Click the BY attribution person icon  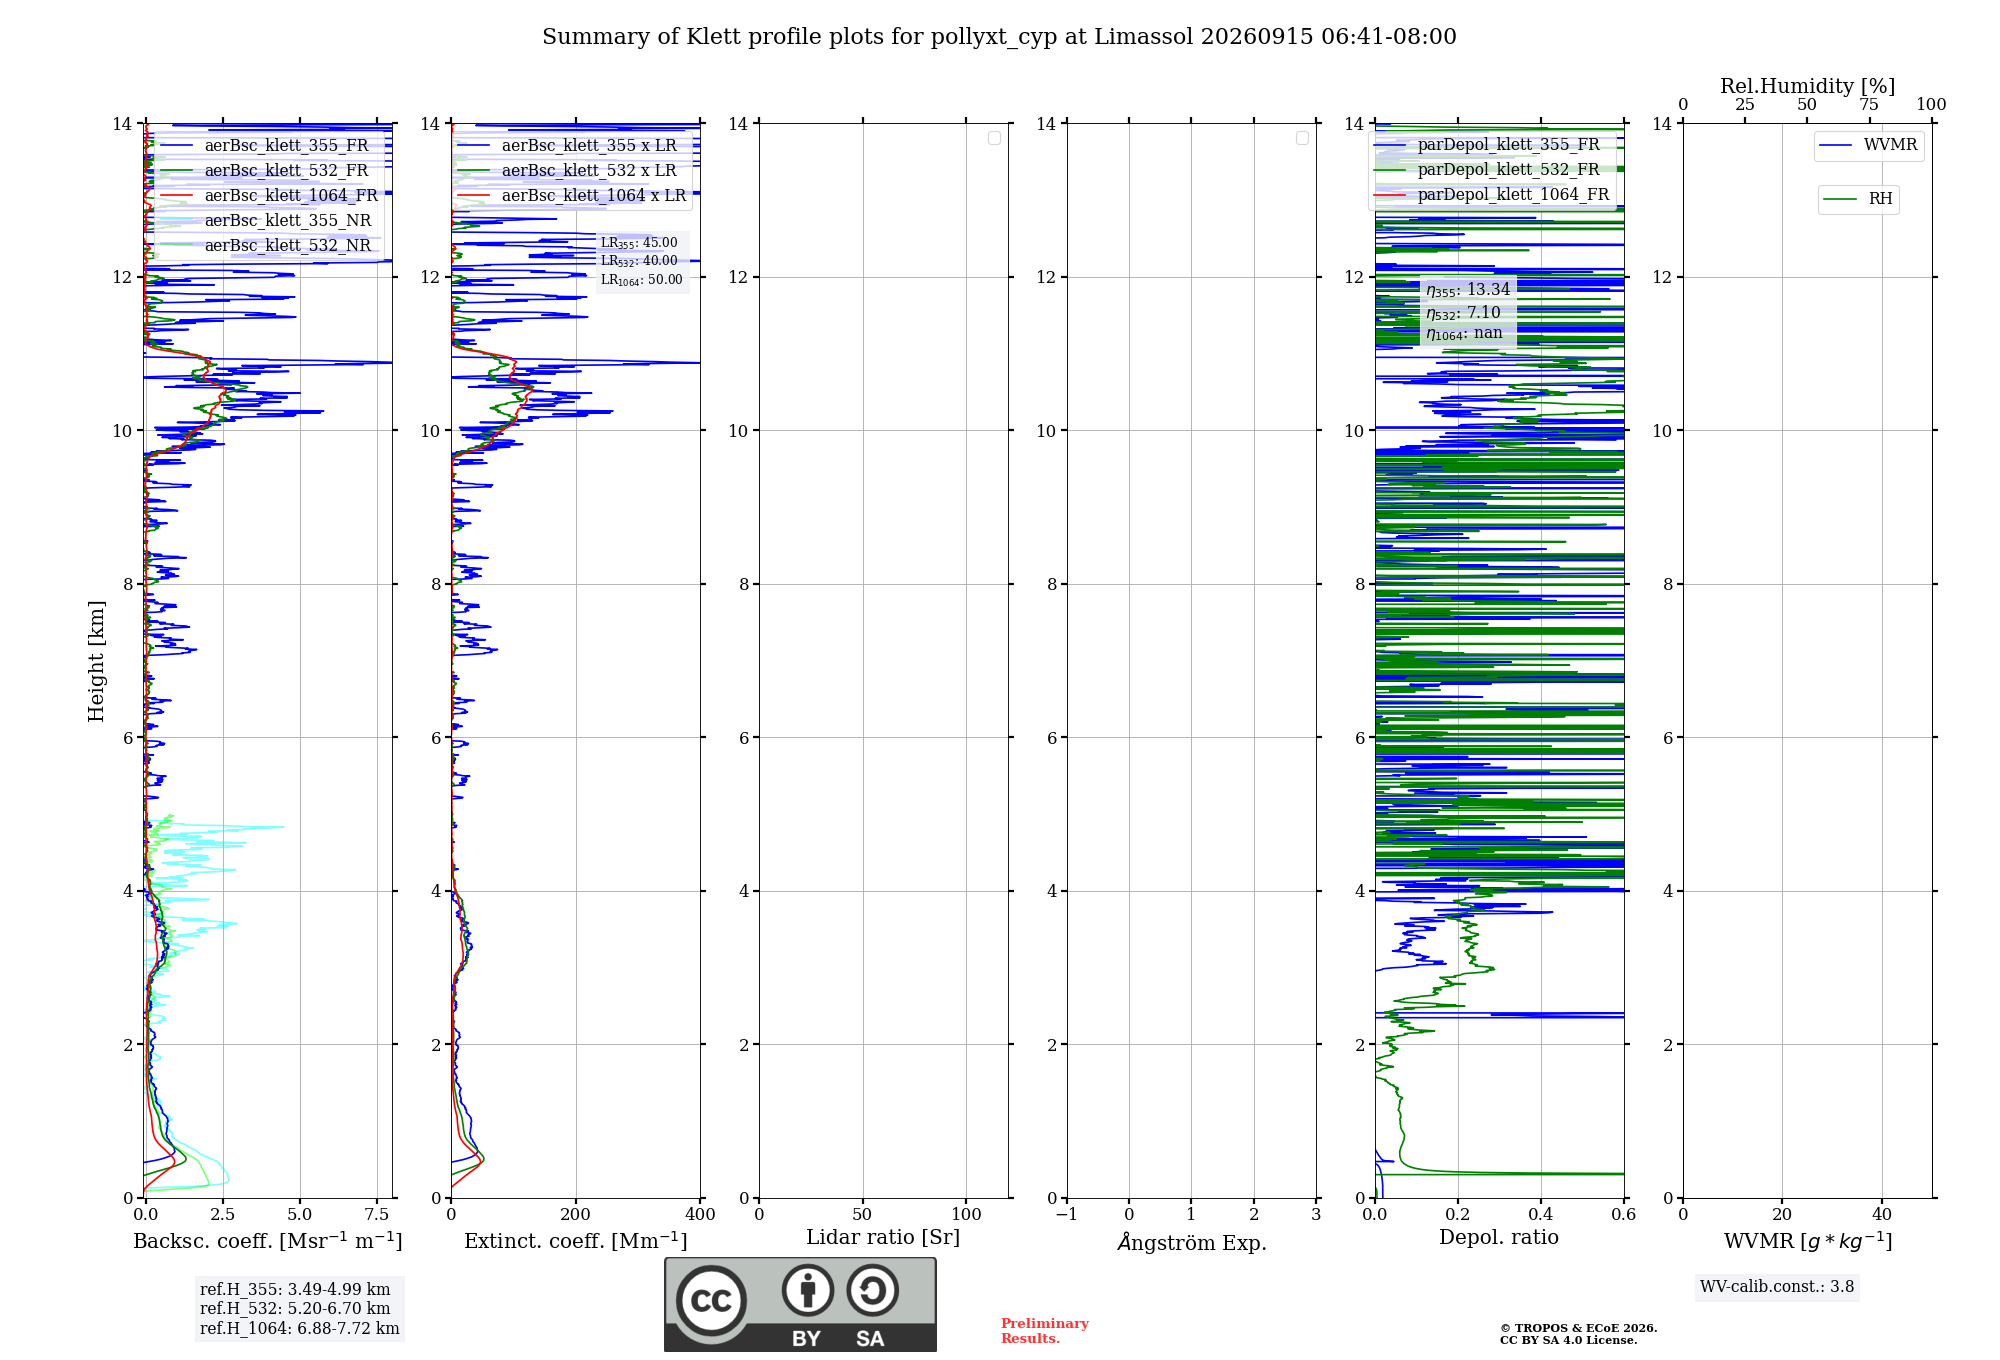808,1290
